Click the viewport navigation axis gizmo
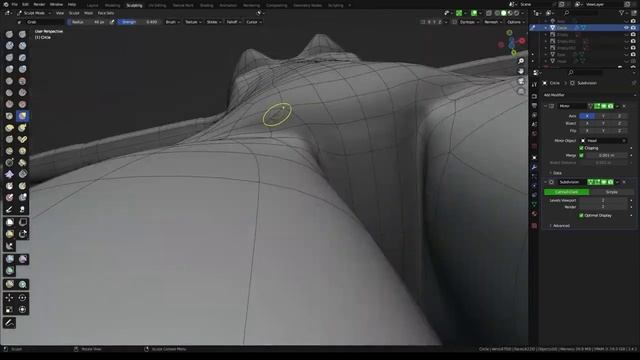The image size is (640, 360). tap(511, 42)
